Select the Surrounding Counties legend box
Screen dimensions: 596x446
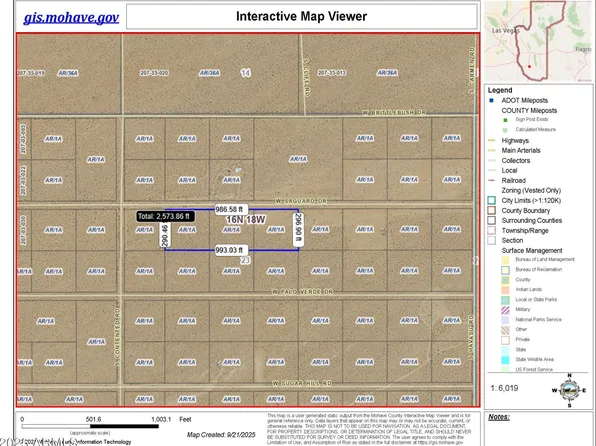coord(491,221)
